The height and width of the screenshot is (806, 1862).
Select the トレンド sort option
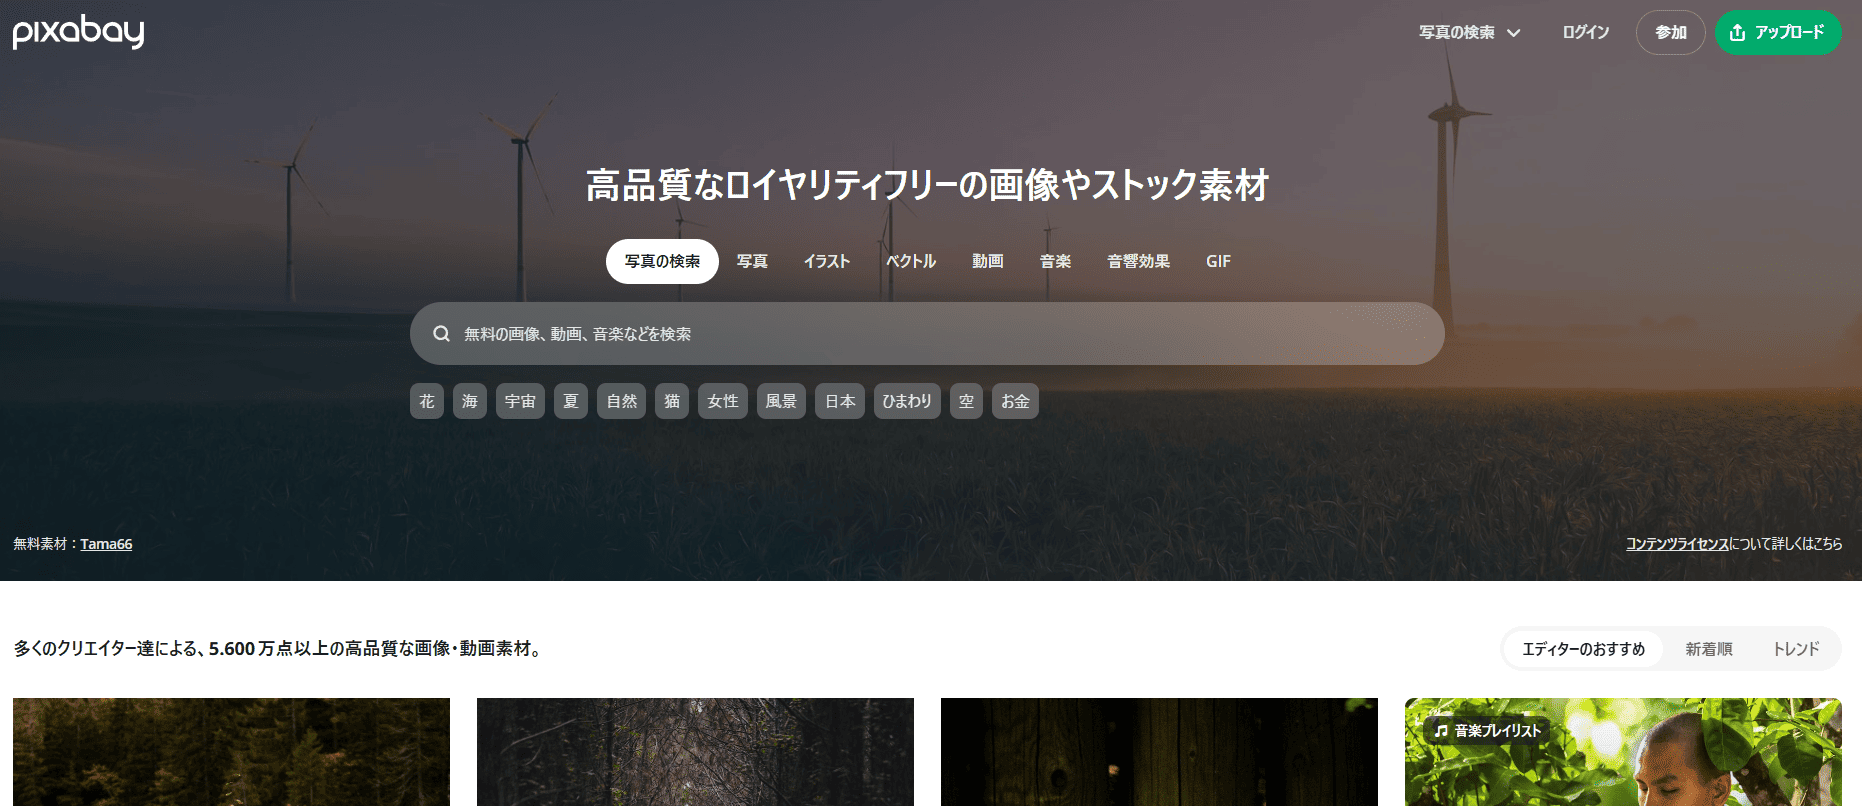(1796, 649)
